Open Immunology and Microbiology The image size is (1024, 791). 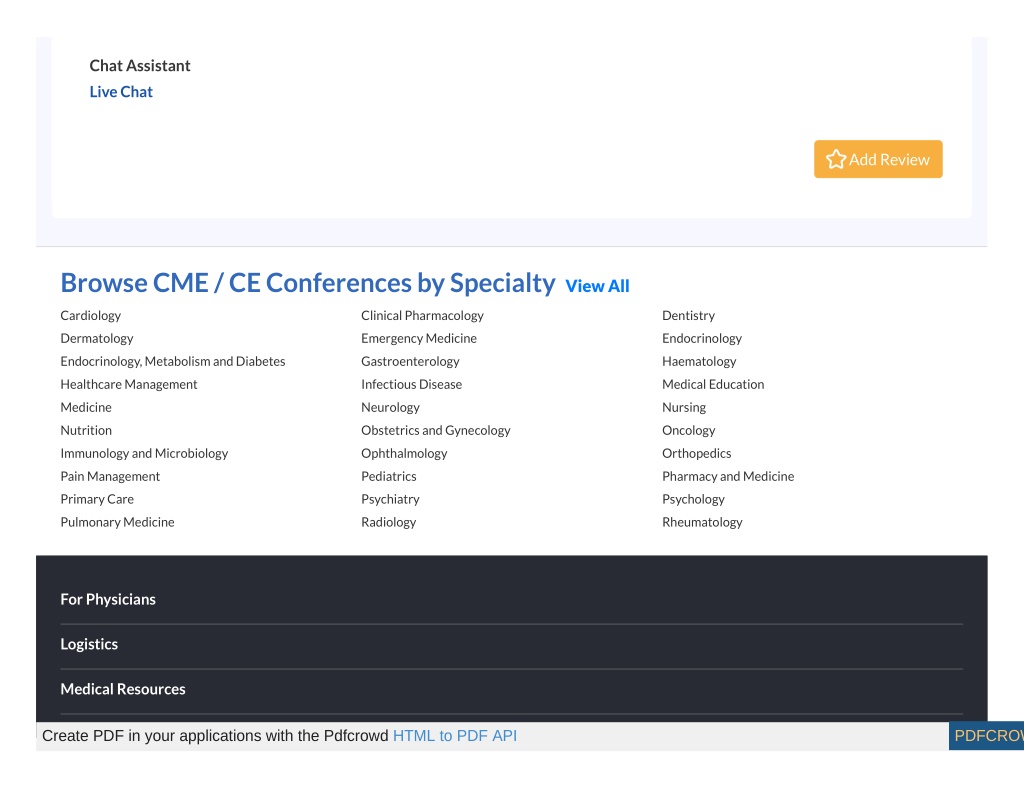(144, 453)
